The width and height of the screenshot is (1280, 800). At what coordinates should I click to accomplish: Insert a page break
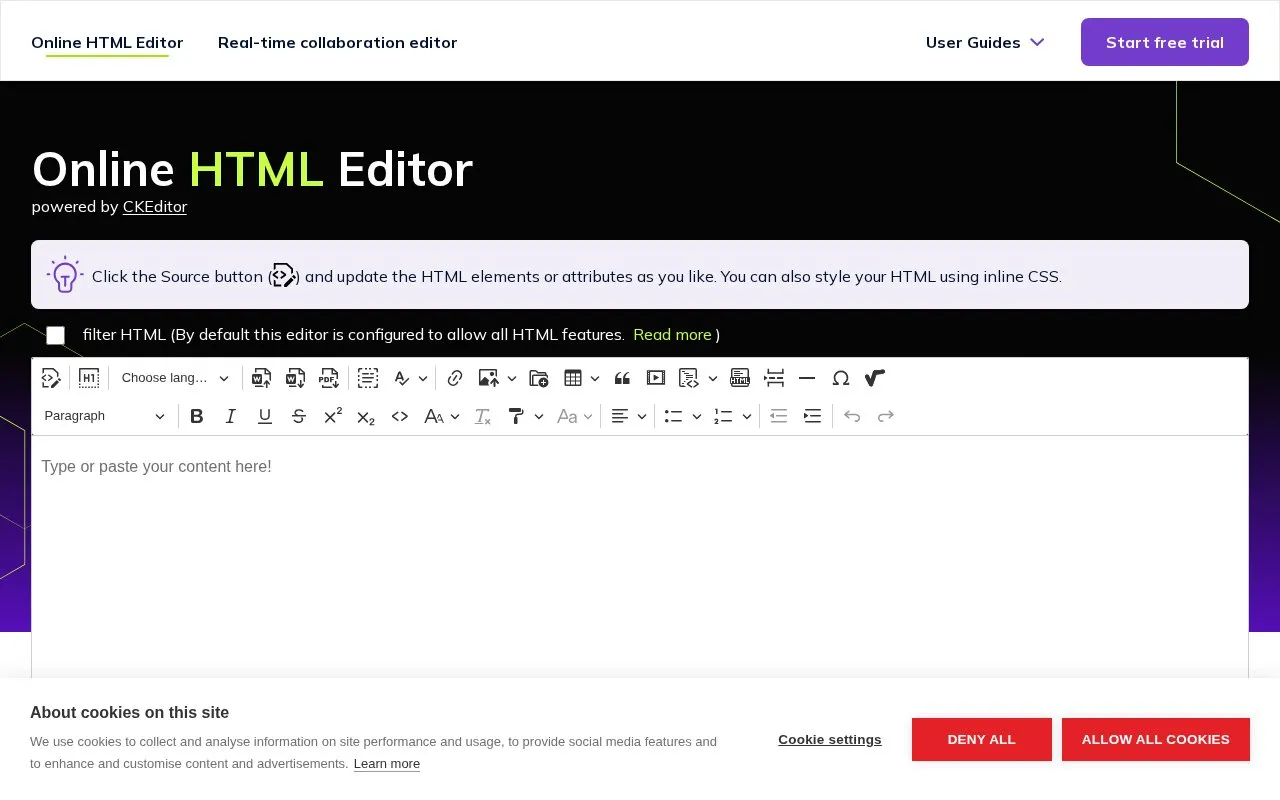tap(774, 378)
